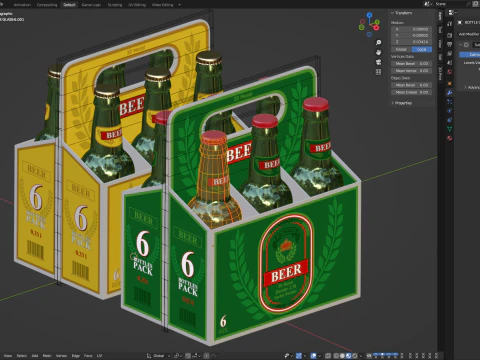Open the gizmo options dropdown arrow
Viewport: 480px width, 360px height.
[305, 356]
